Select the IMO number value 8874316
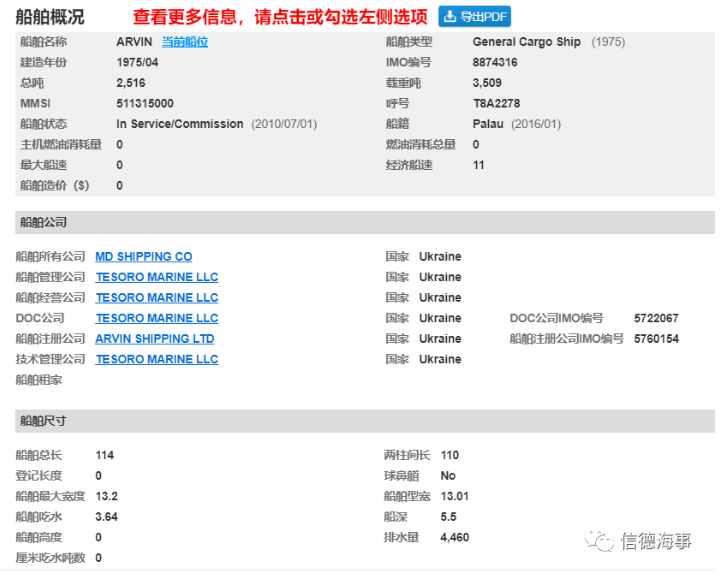The width and height of the screenshot is (721, 577). coord(495,62)
